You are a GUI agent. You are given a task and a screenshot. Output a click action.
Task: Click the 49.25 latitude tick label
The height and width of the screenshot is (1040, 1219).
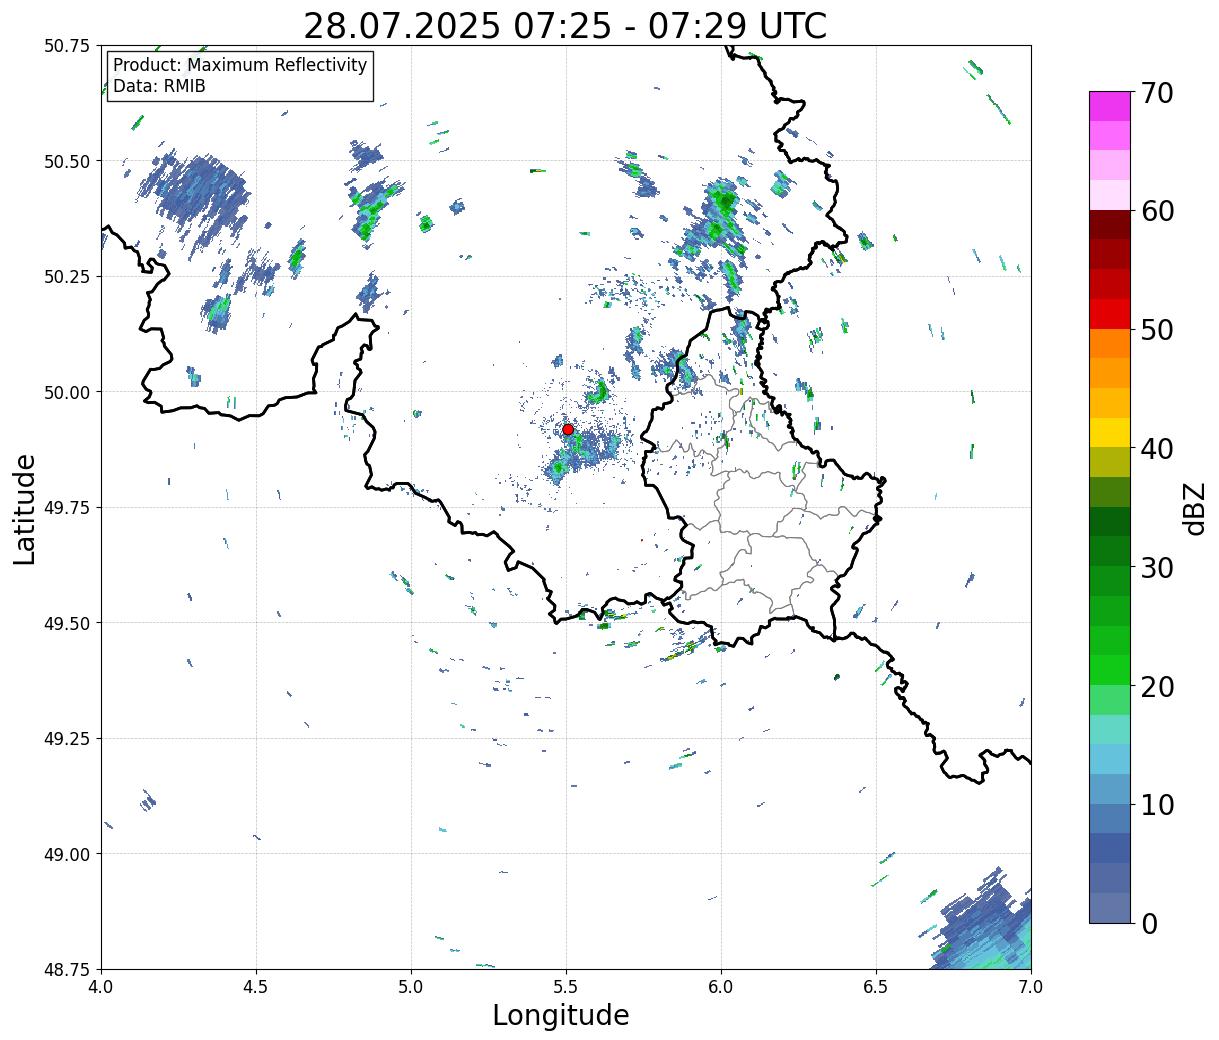point(67,739)
